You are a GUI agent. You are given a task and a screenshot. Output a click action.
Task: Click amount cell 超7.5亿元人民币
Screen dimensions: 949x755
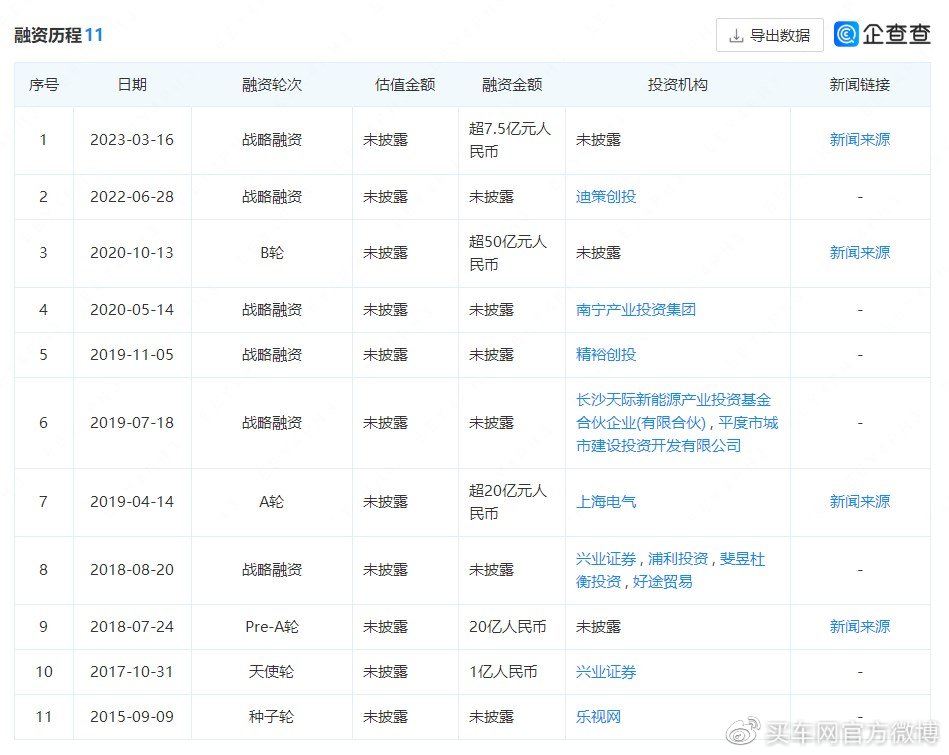510,140
